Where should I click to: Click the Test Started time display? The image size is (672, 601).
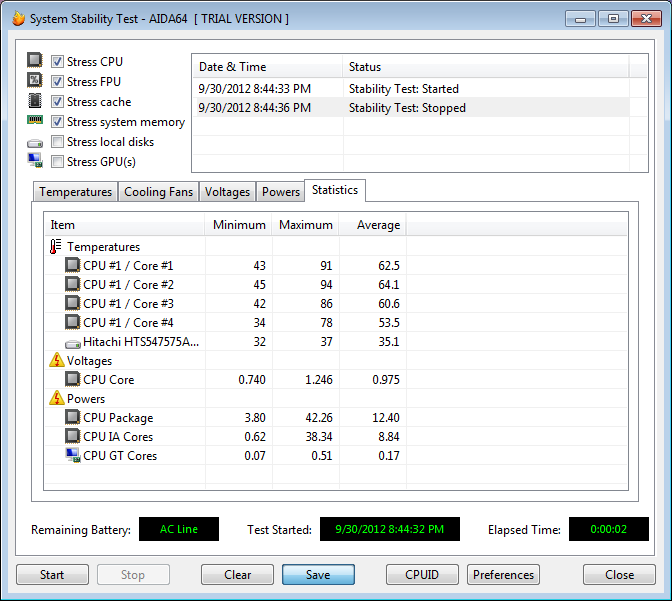click(390, 529)
